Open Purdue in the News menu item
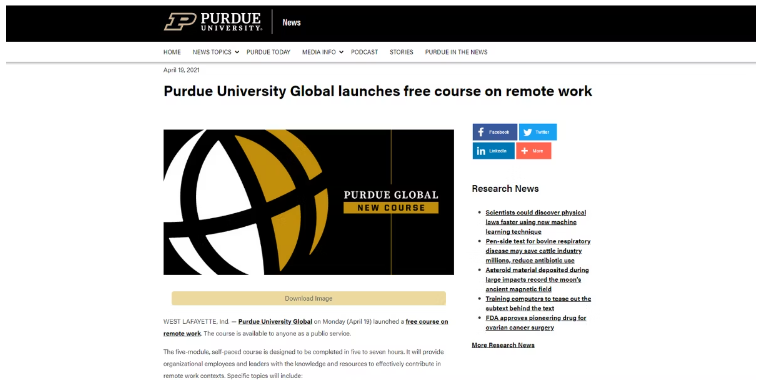 coord(456,52)
